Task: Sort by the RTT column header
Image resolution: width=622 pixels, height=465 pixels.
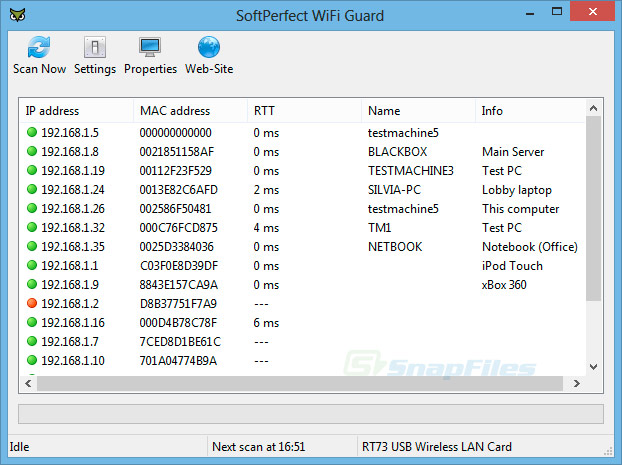Action: tap(304, 111)
